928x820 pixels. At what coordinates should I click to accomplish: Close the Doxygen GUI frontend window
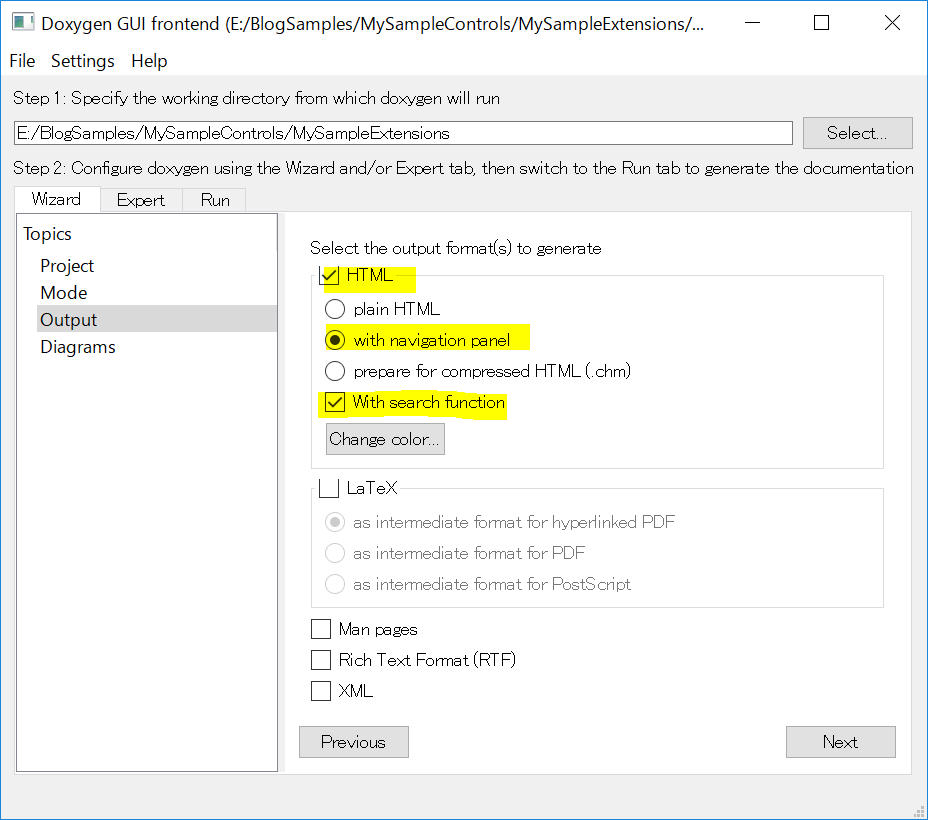click(892, 23)
